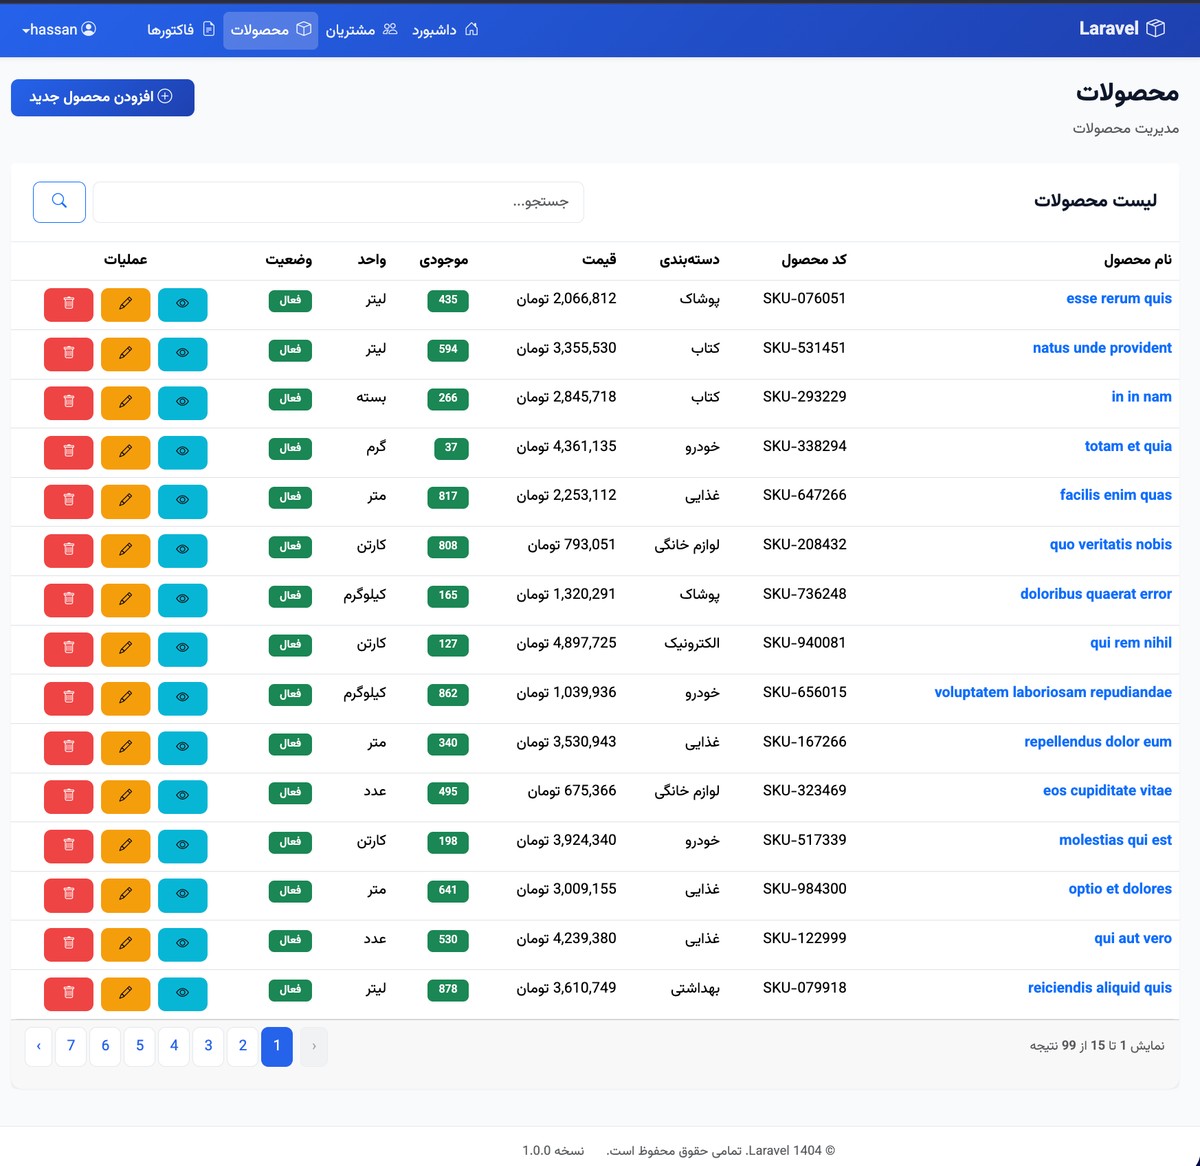Select the delete trash icon for totam et quia
This screenshot has height=1166, width=1200.
click(x=68, y=452)
